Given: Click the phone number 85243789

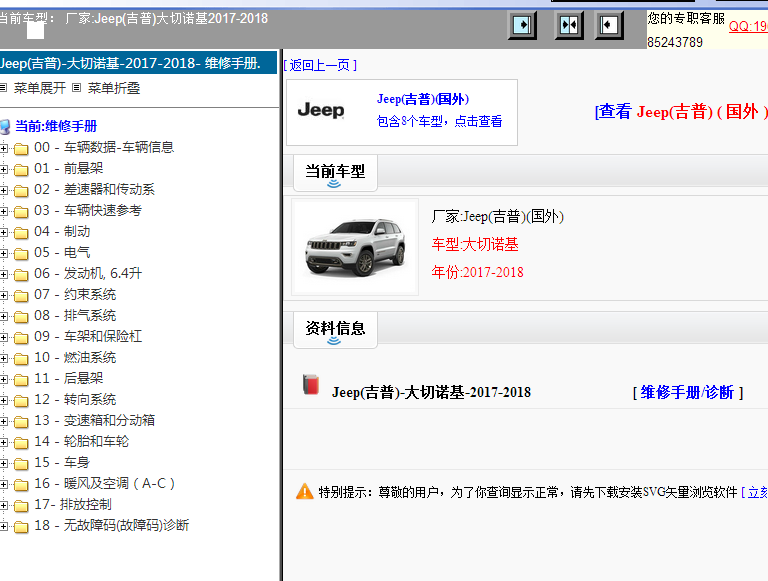Looking at the screenshot, I should click(x=674, y=43).
